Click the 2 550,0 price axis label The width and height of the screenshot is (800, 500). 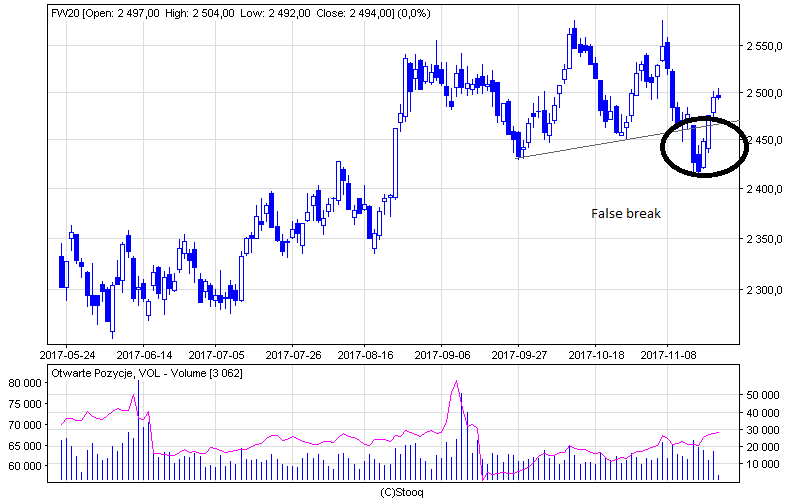click(764, 46)
